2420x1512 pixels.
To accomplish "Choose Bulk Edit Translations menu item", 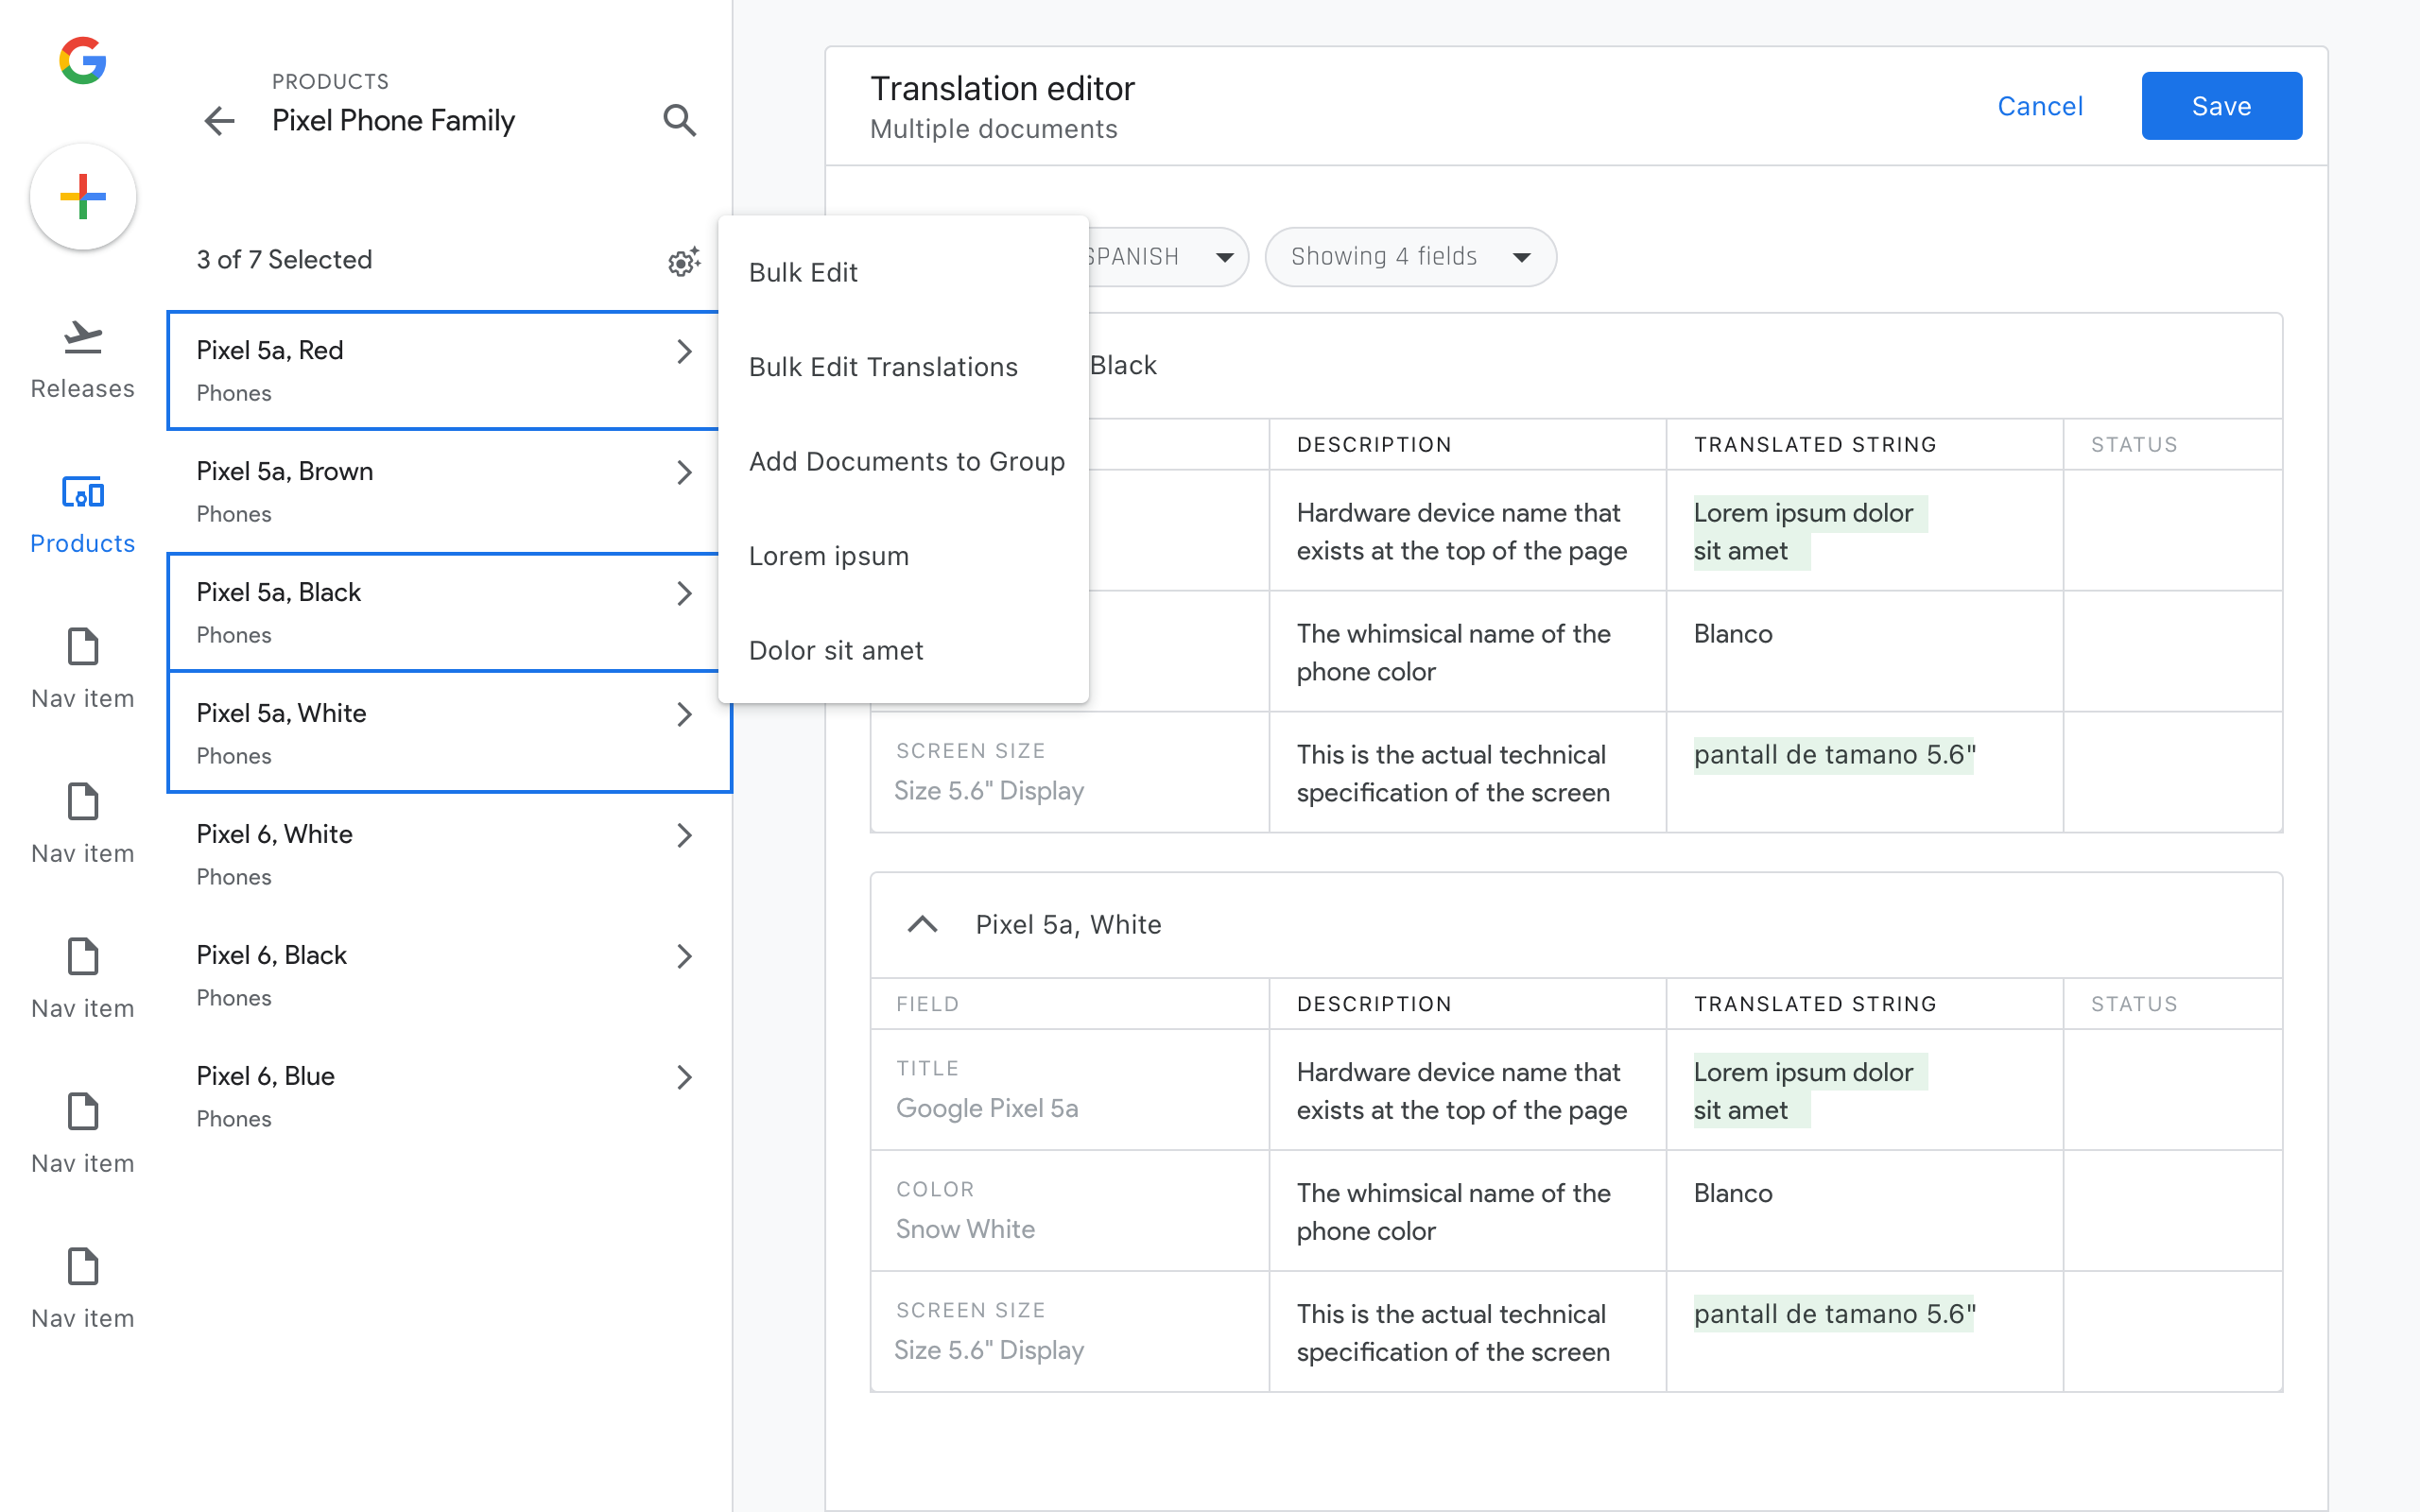I will point(903,367).
